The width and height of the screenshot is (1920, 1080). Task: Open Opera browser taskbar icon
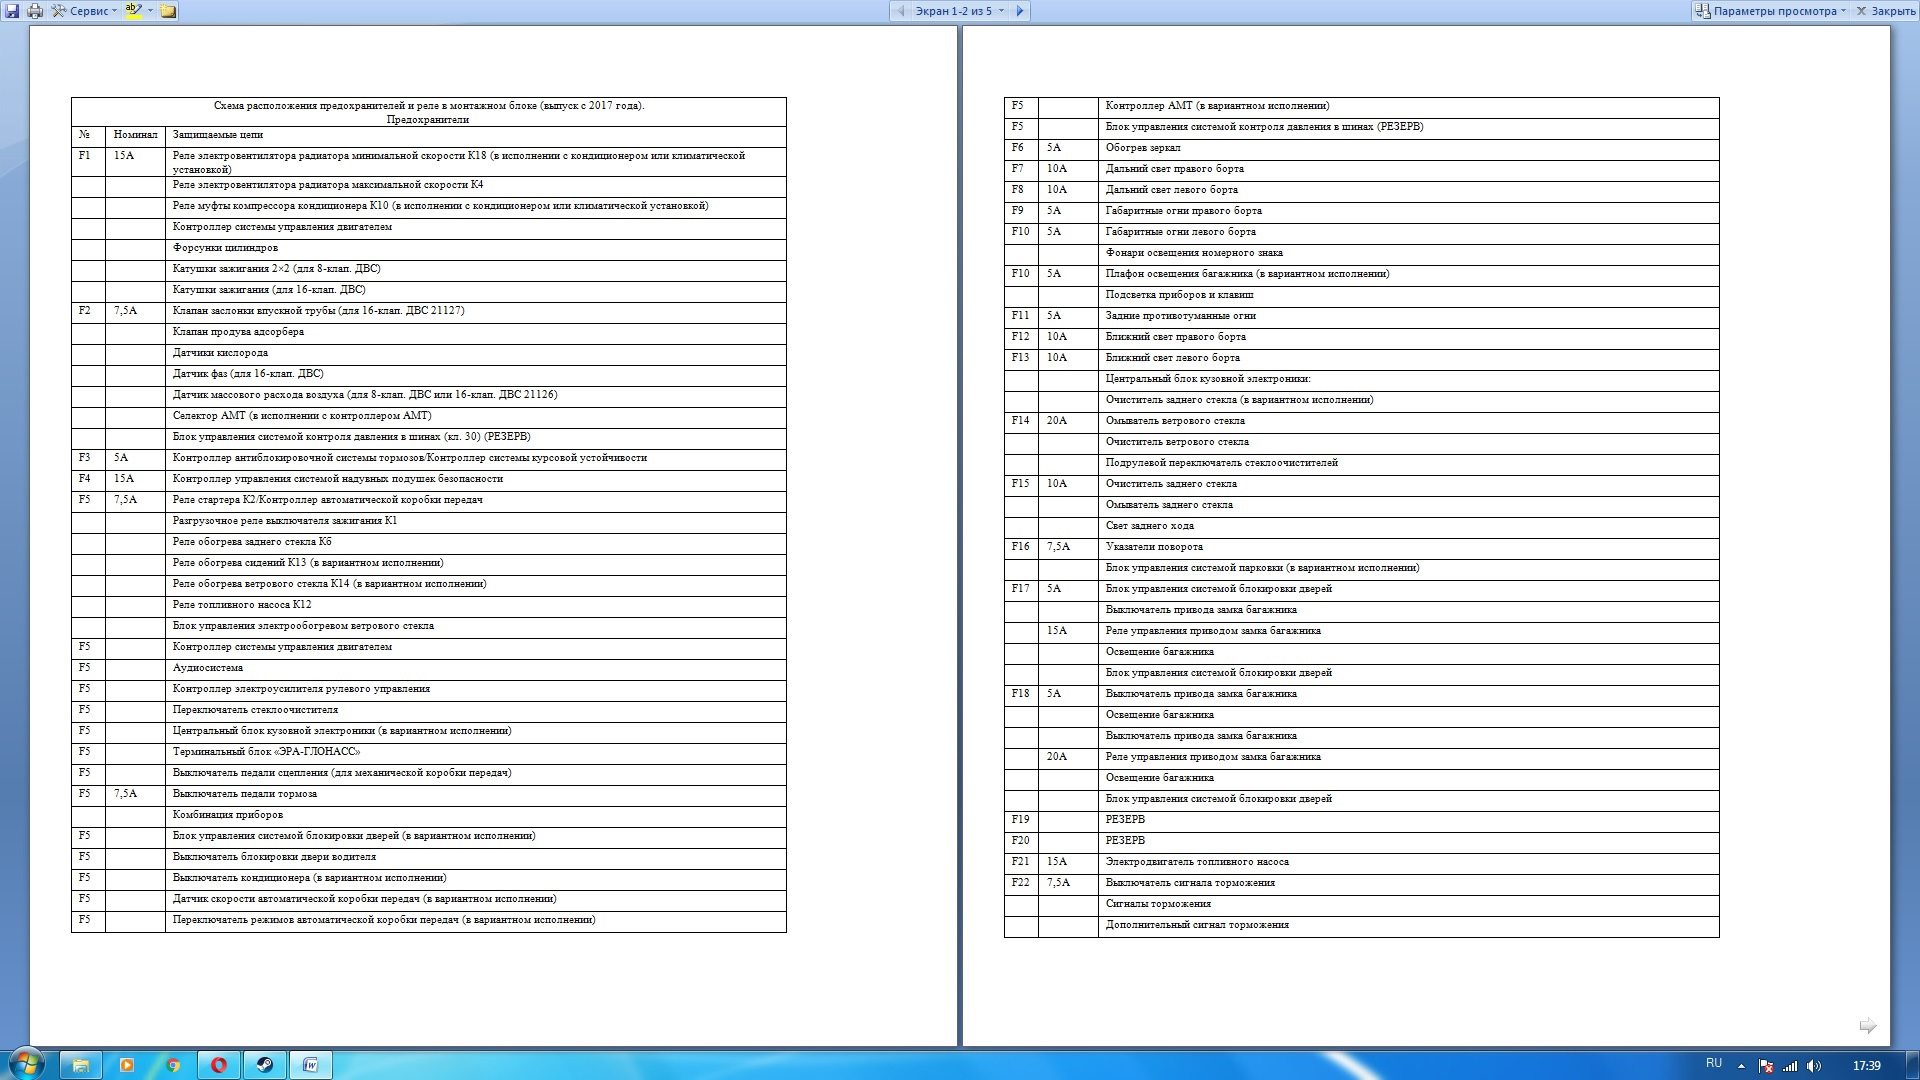pos(219,1065)
